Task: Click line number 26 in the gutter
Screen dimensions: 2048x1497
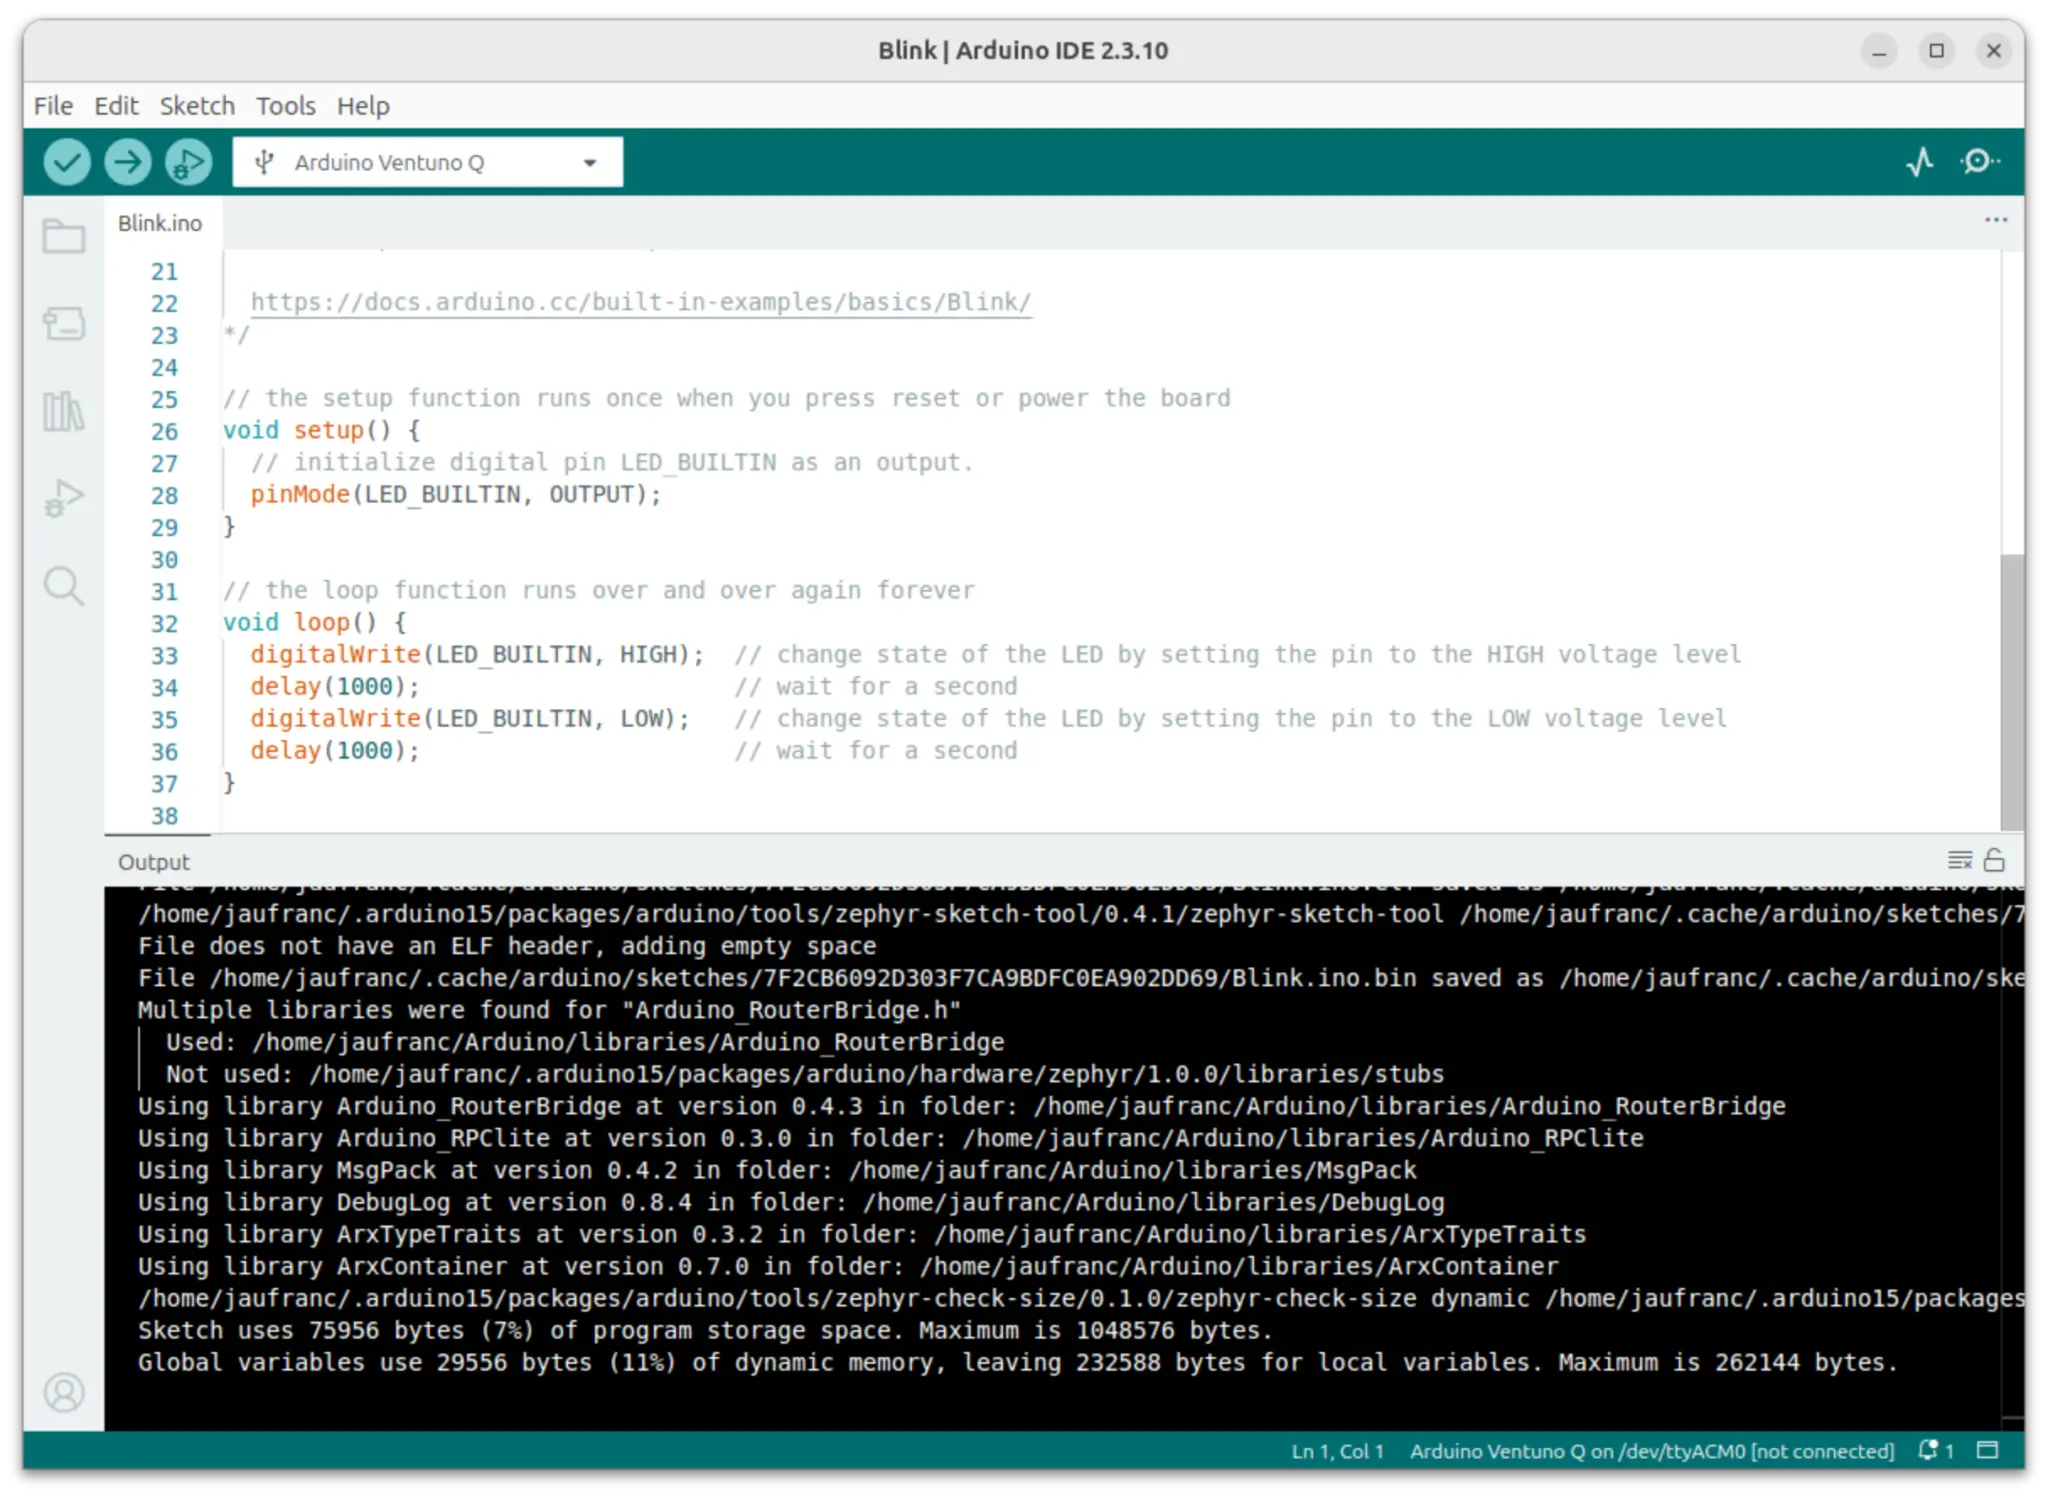Action: [164, 431]
